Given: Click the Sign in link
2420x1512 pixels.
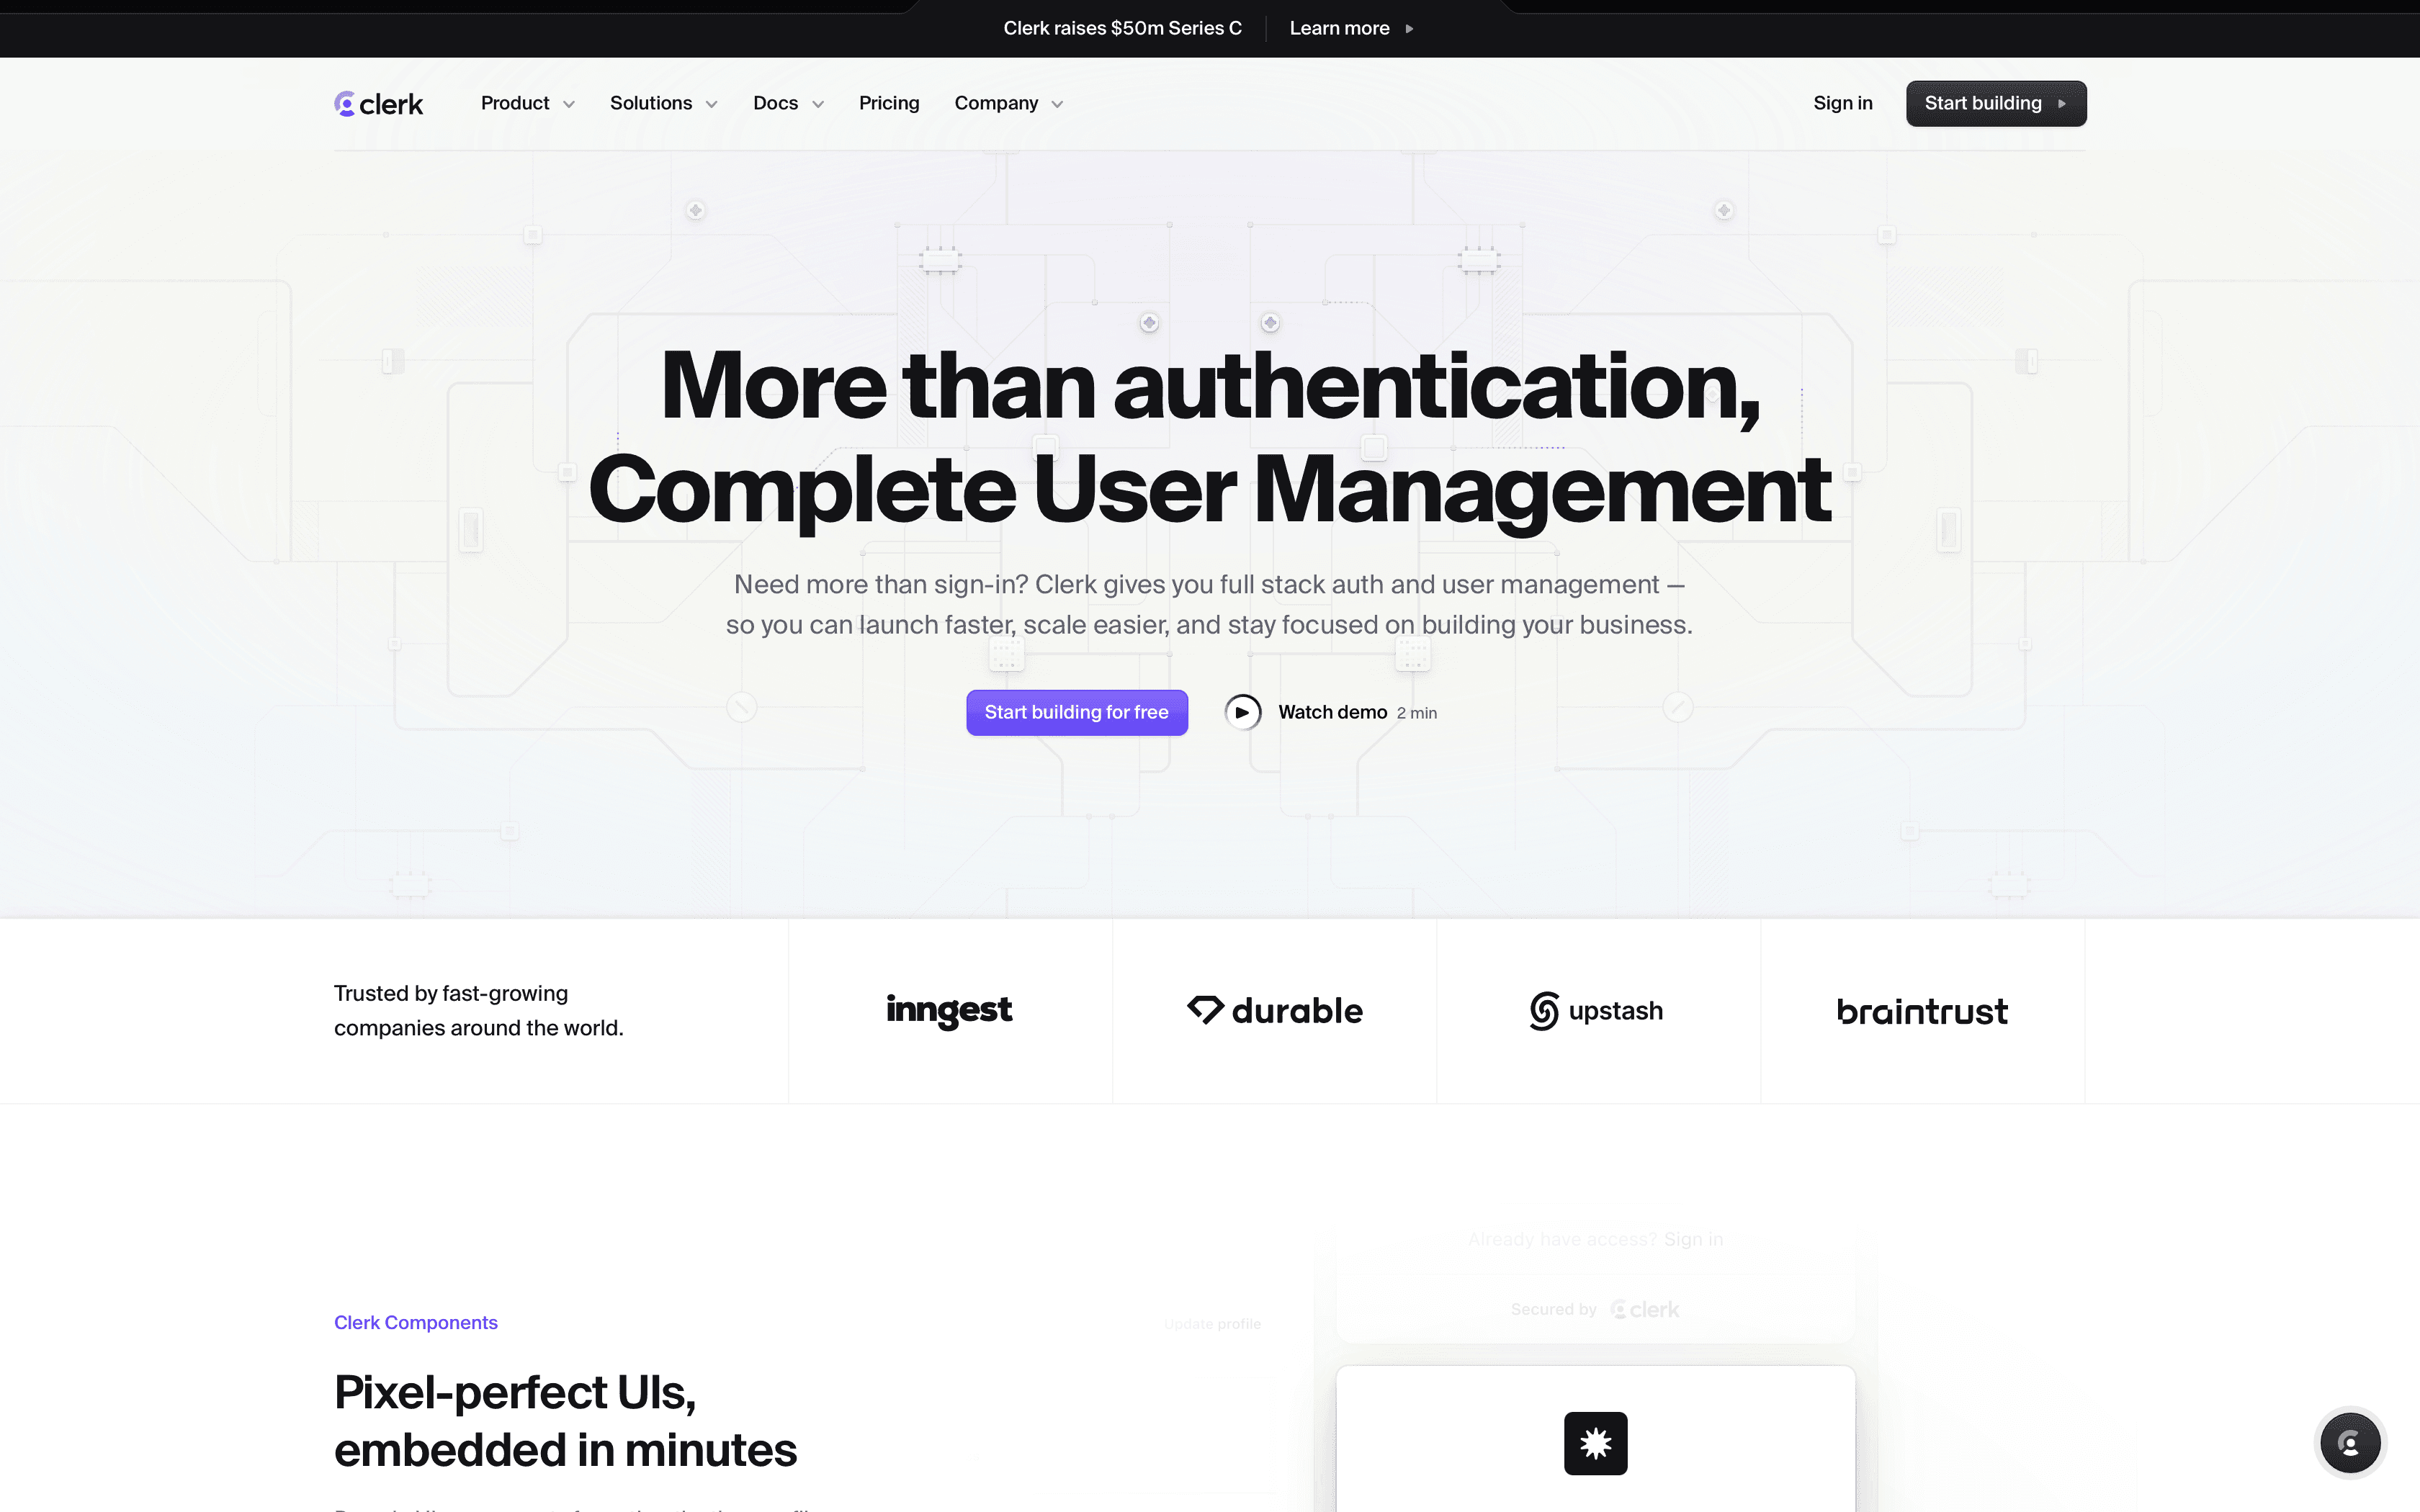Looking at the screenshot, I should 1843,103.
